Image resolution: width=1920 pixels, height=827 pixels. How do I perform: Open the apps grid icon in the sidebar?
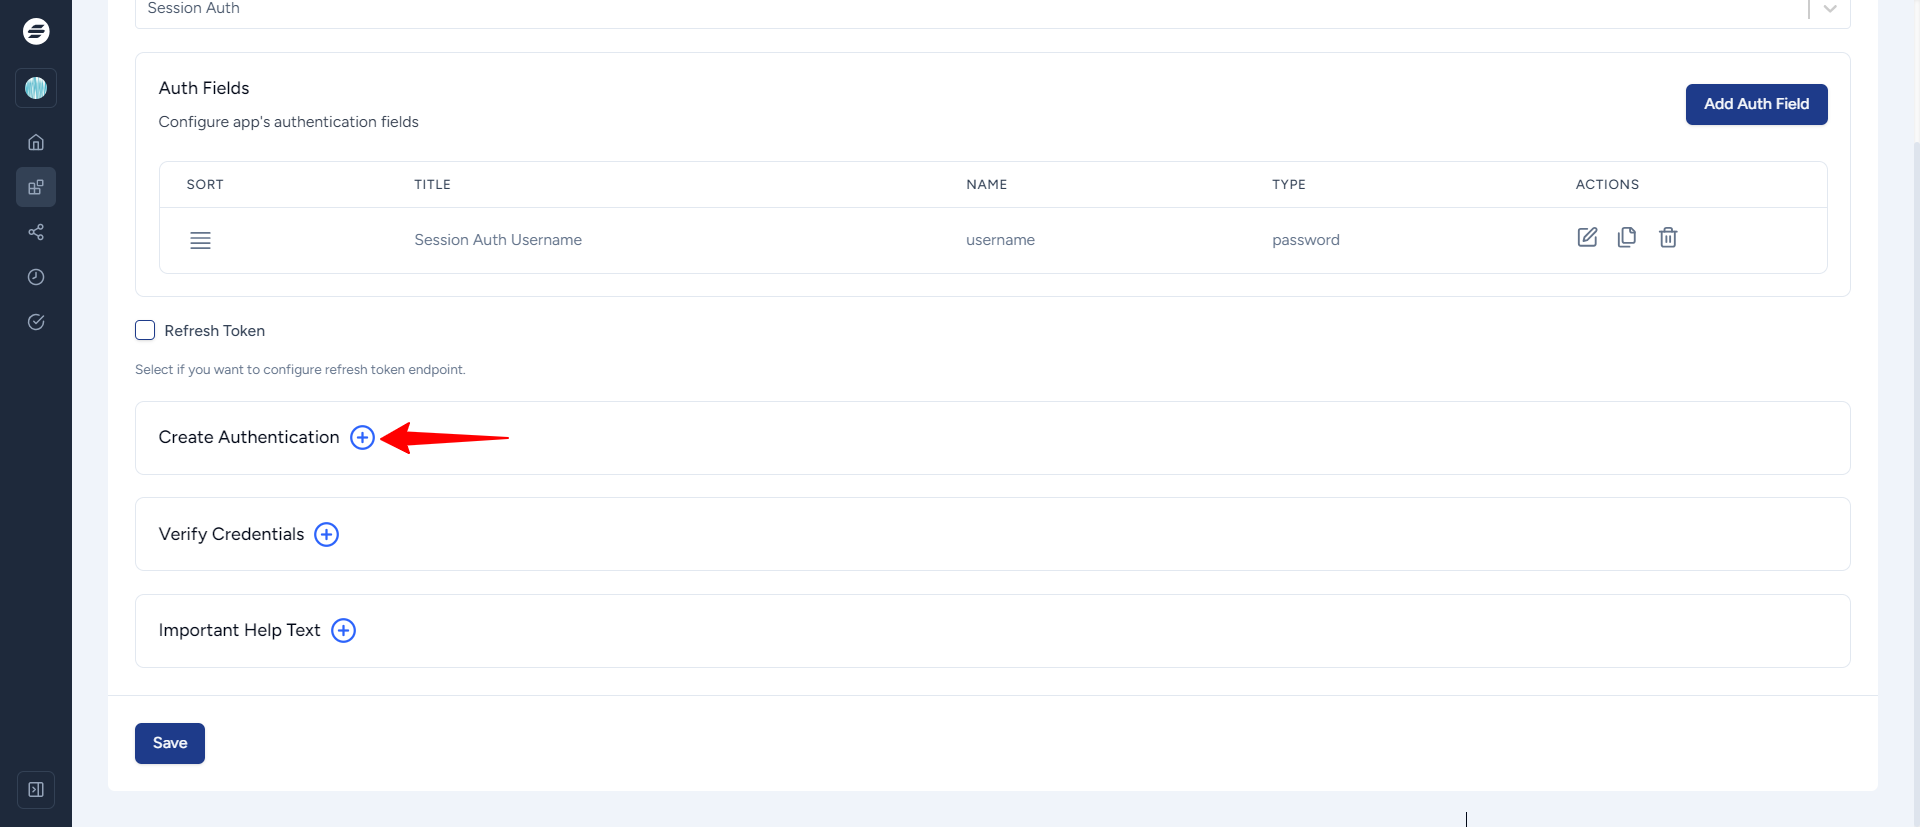pyautogui.click(x=36, y=187)
